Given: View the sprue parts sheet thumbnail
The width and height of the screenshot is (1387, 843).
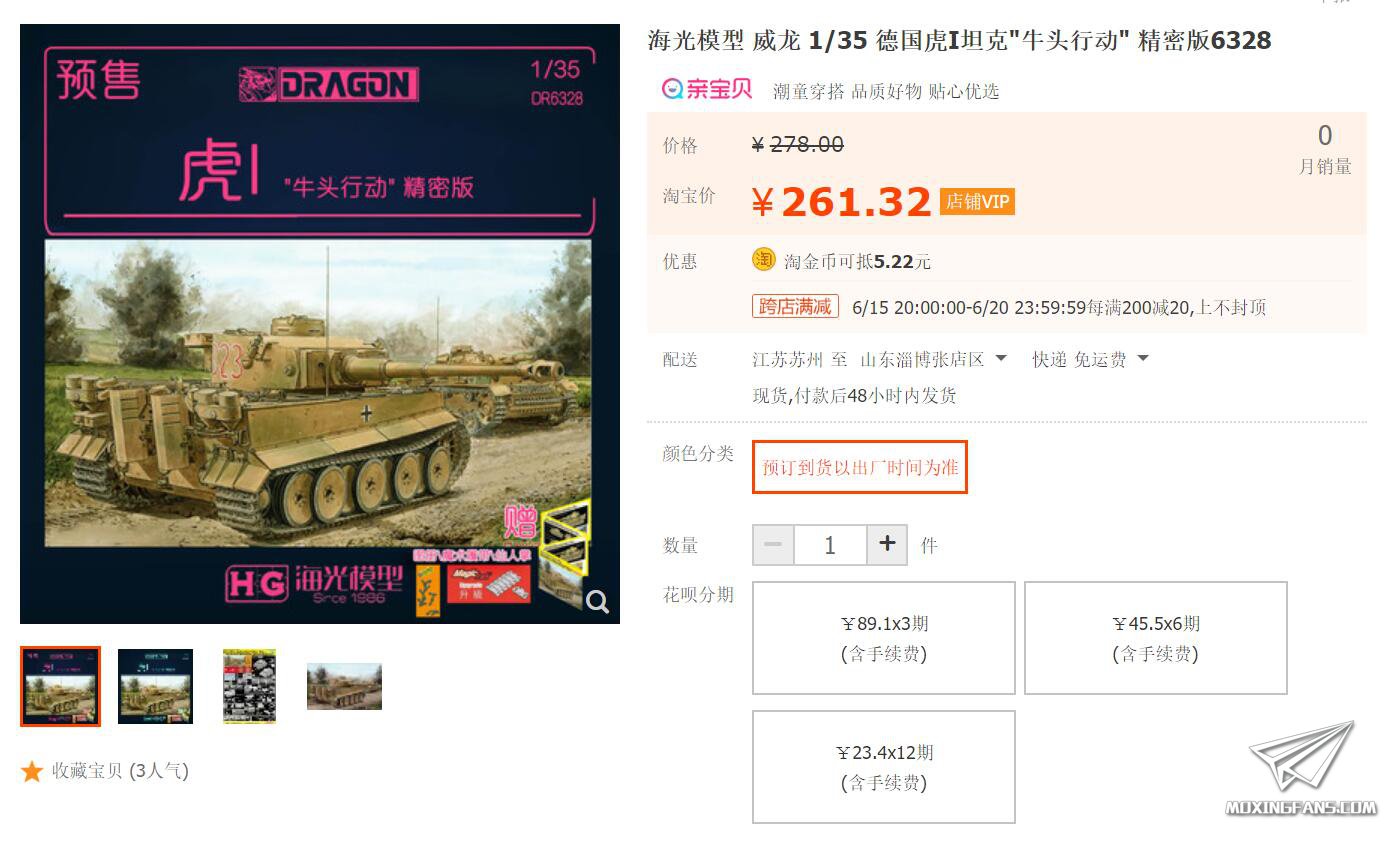Looking at the screenshot, I should (x=249, y=686).
